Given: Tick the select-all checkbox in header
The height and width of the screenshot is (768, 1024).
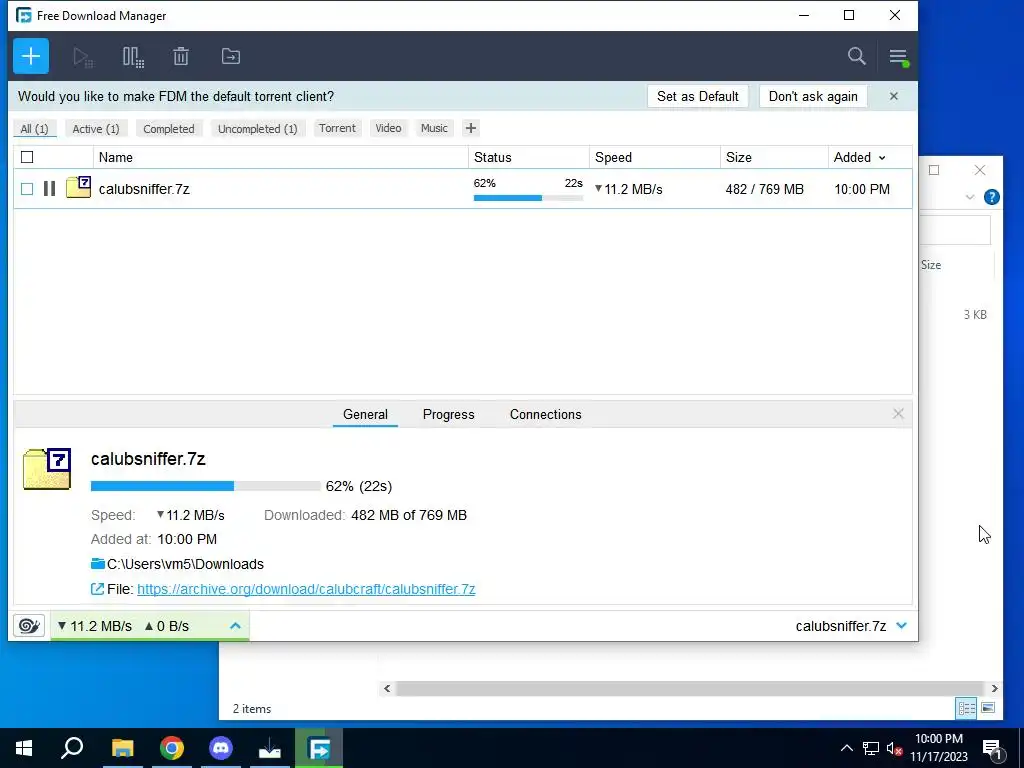Looking at the screenshot, I should pos(27,157).
